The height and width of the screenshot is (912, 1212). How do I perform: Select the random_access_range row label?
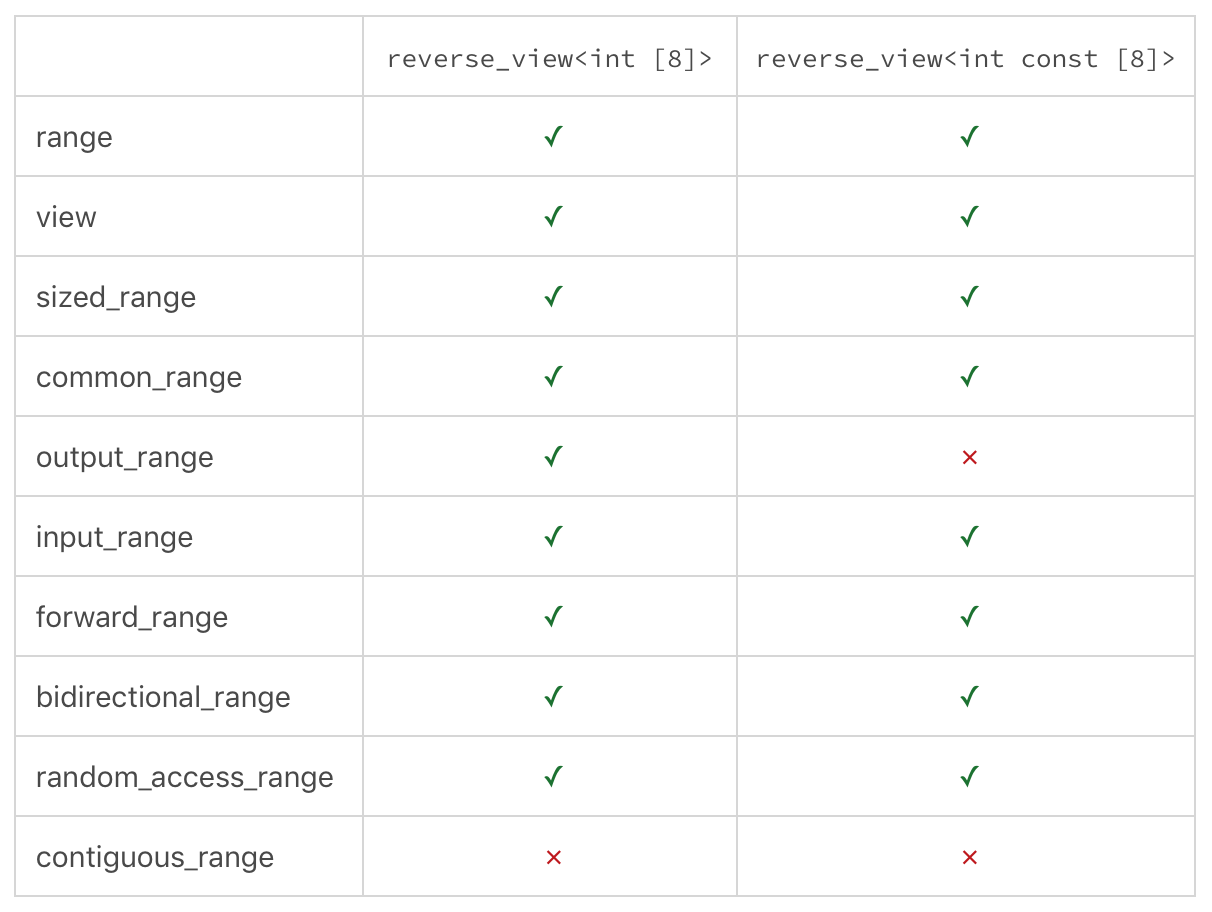coord(185,778)
